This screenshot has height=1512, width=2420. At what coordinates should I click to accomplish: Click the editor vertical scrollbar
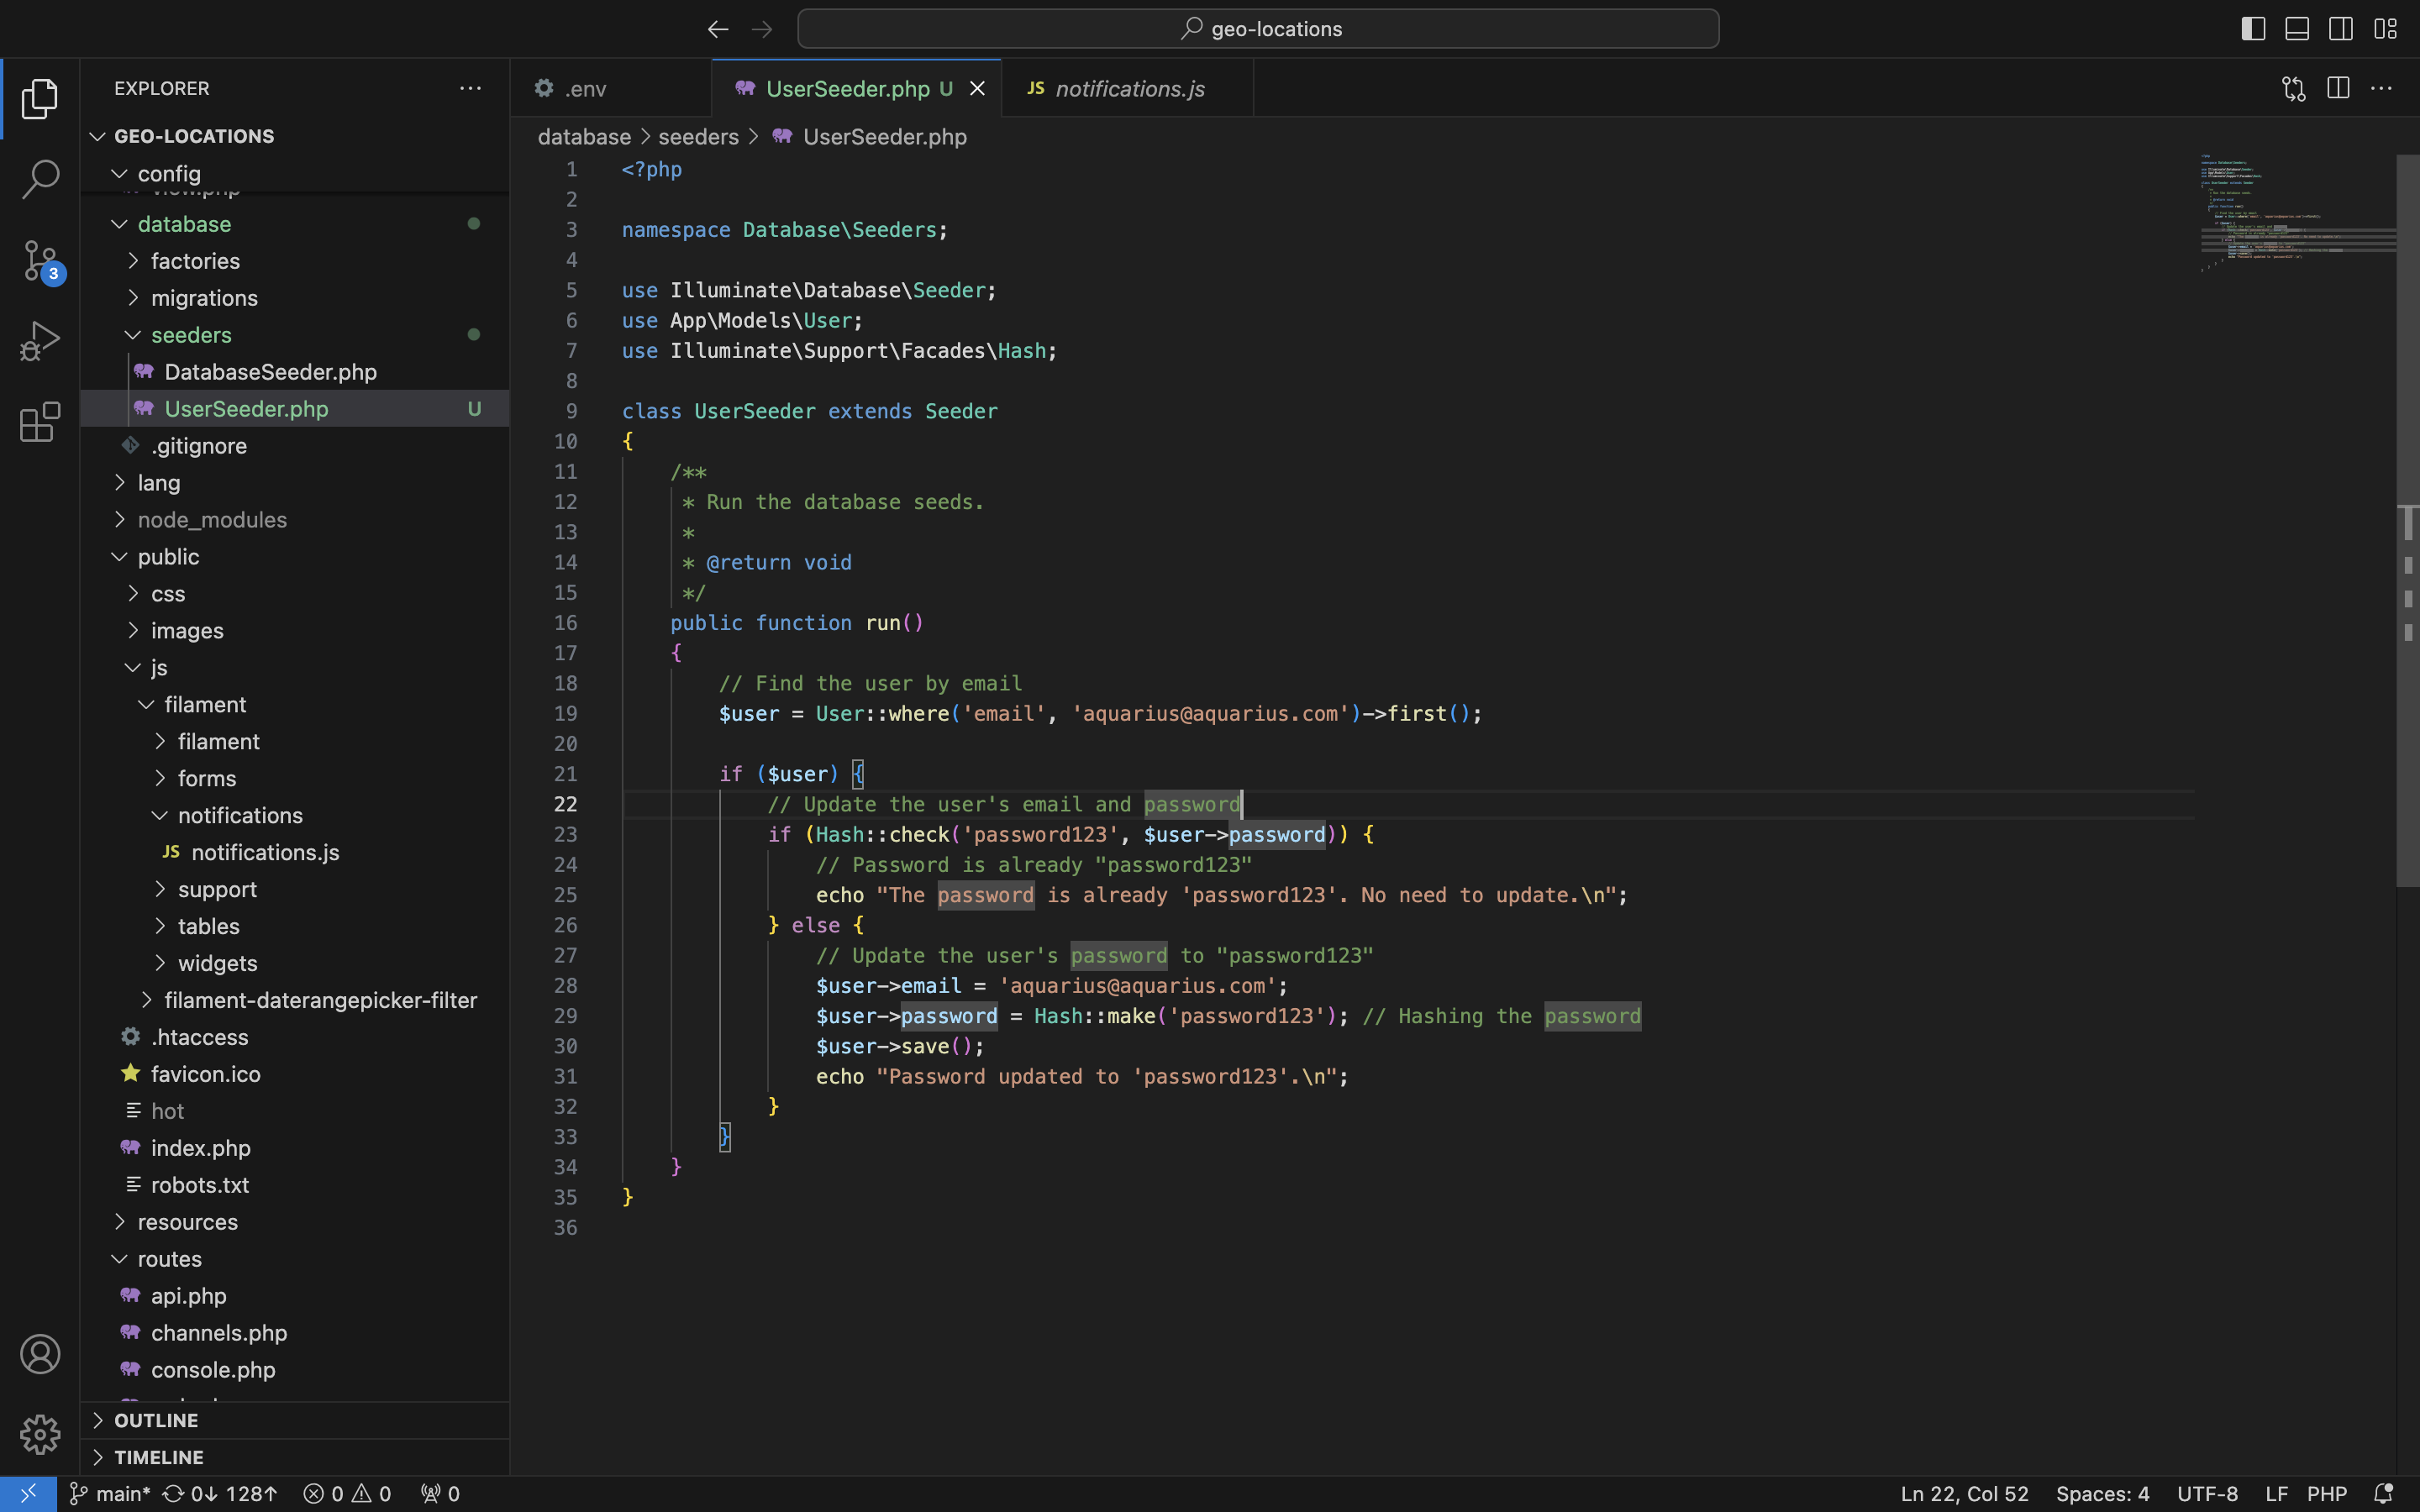(x=2407, y=520)
